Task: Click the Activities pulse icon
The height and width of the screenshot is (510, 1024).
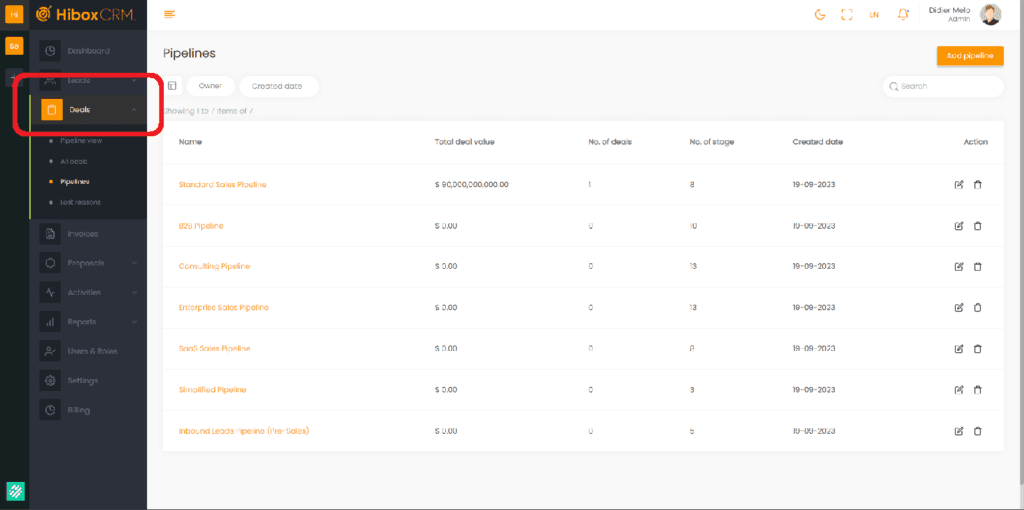Action: click(50, 293)
